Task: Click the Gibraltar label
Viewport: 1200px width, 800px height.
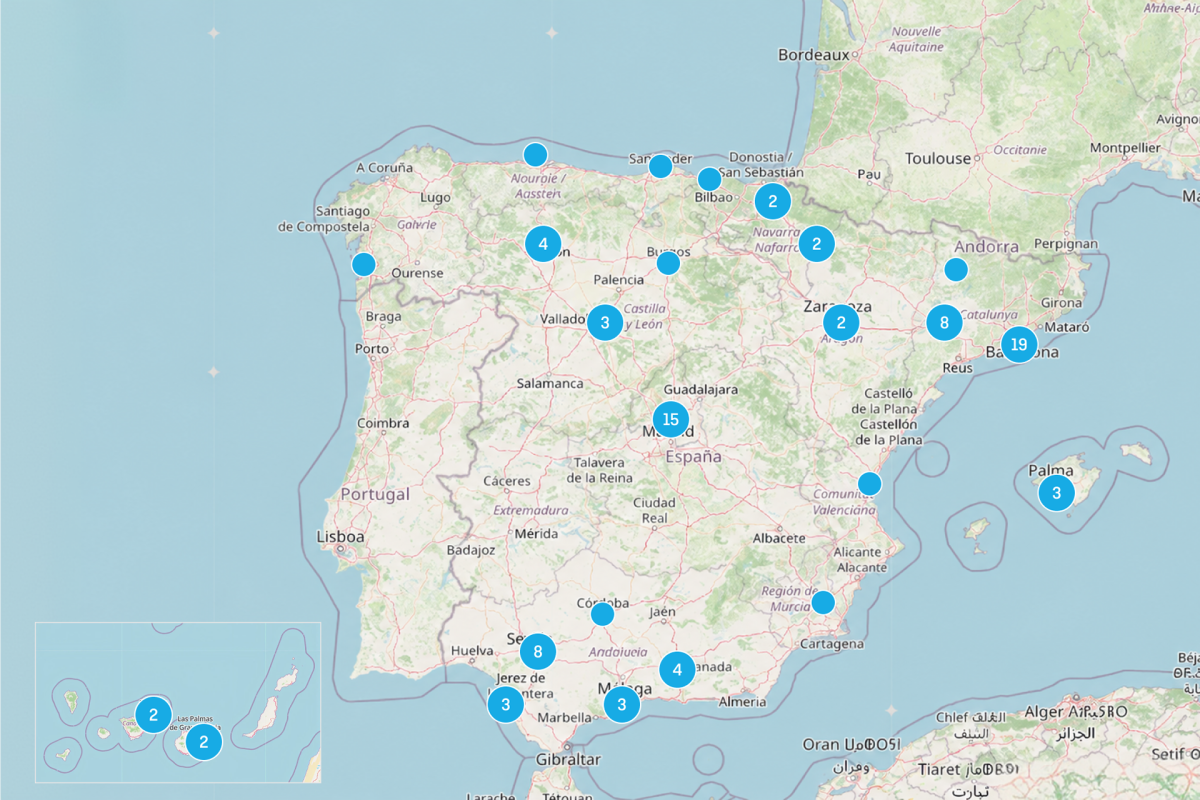Action: click(x=567, y=760)
